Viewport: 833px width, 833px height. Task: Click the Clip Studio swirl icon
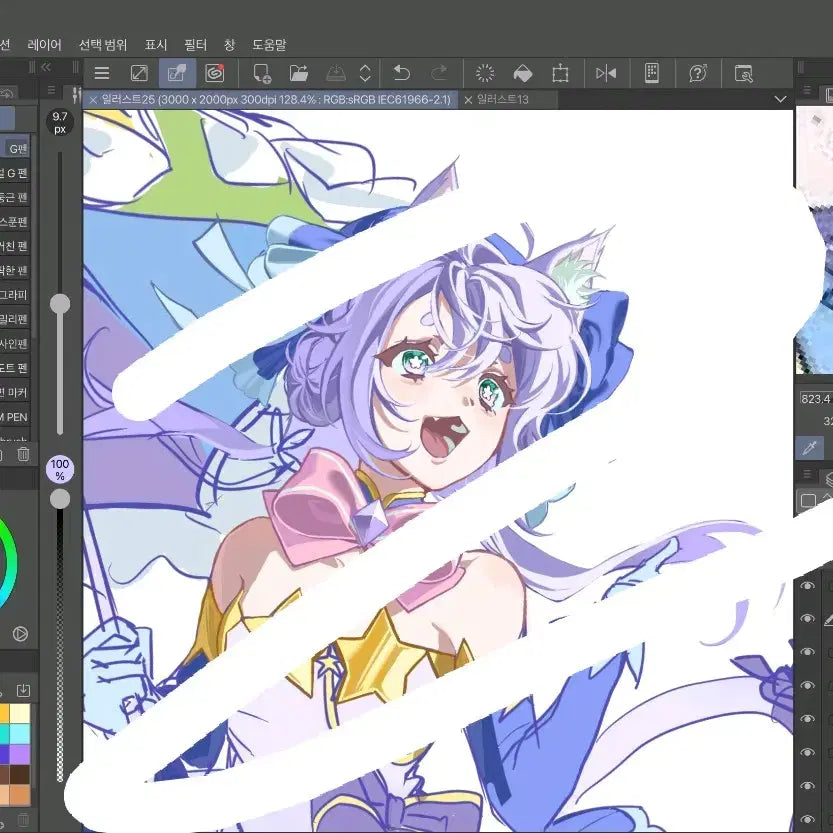point(215,73)
